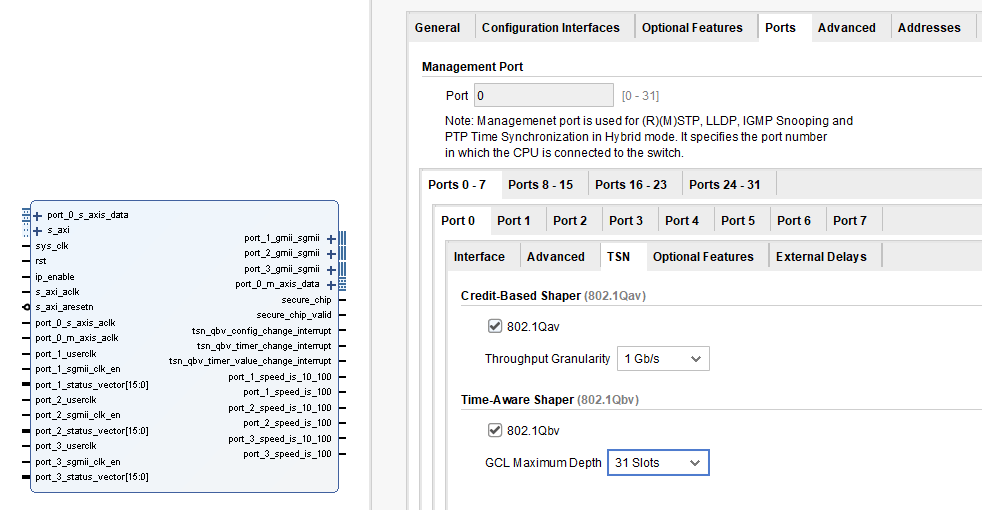Viewport: 982px width, 510px height.
Task: Switch to the Port 3 tab
Action: coord(626,220)
